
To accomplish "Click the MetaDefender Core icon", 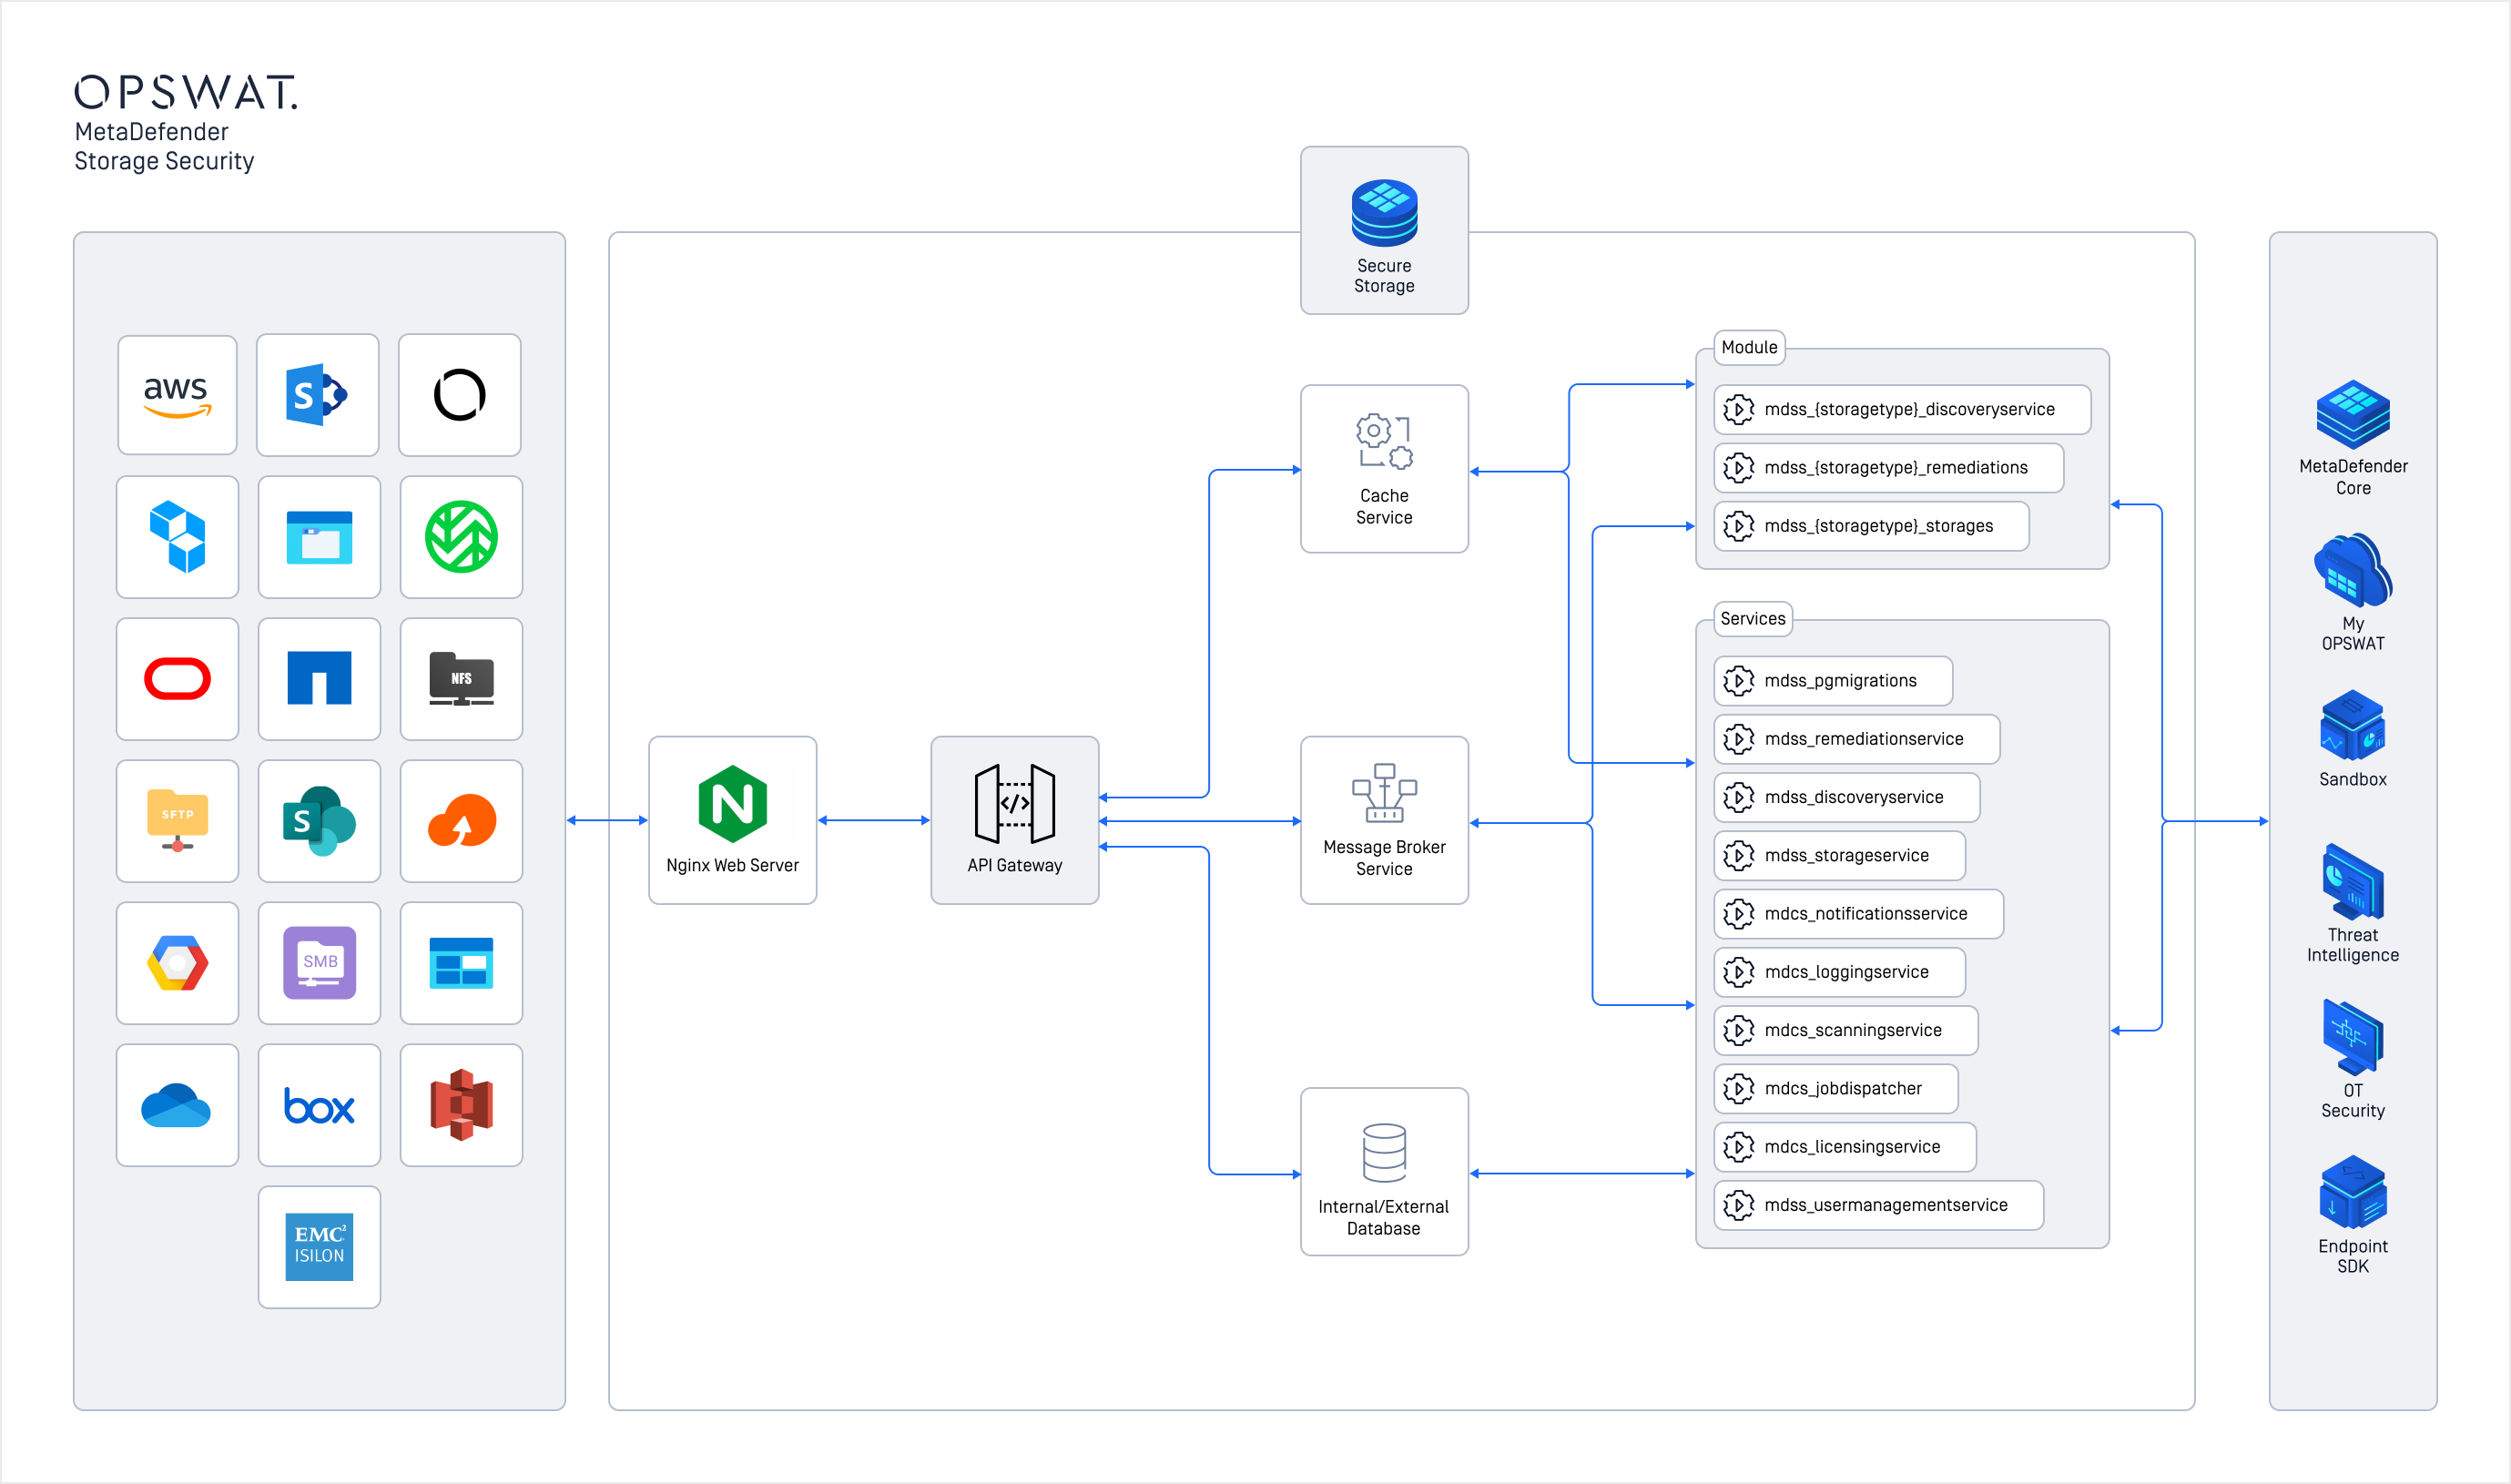I will pos(2352,415).
